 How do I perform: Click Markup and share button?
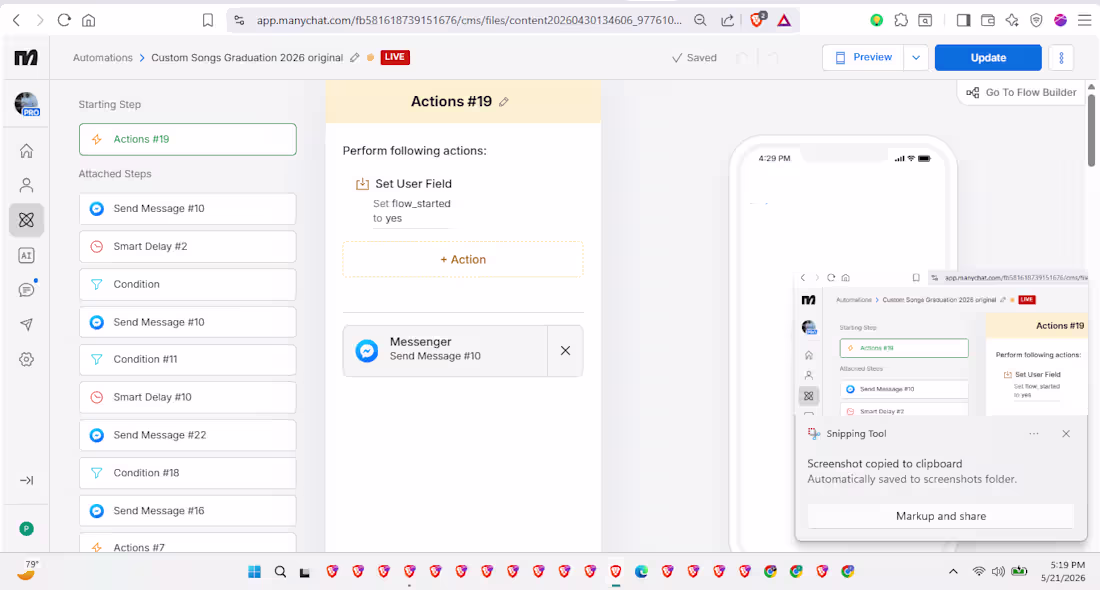(941, 516)
